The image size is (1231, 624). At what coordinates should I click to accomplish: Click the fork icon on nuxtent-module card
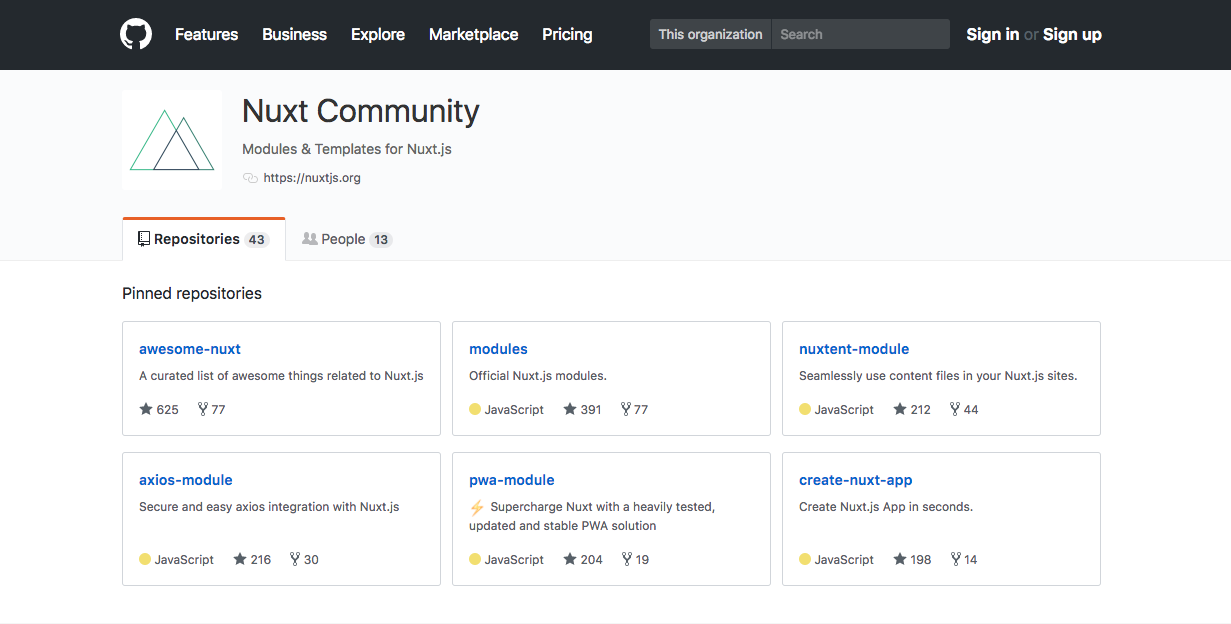coord(955,409)
